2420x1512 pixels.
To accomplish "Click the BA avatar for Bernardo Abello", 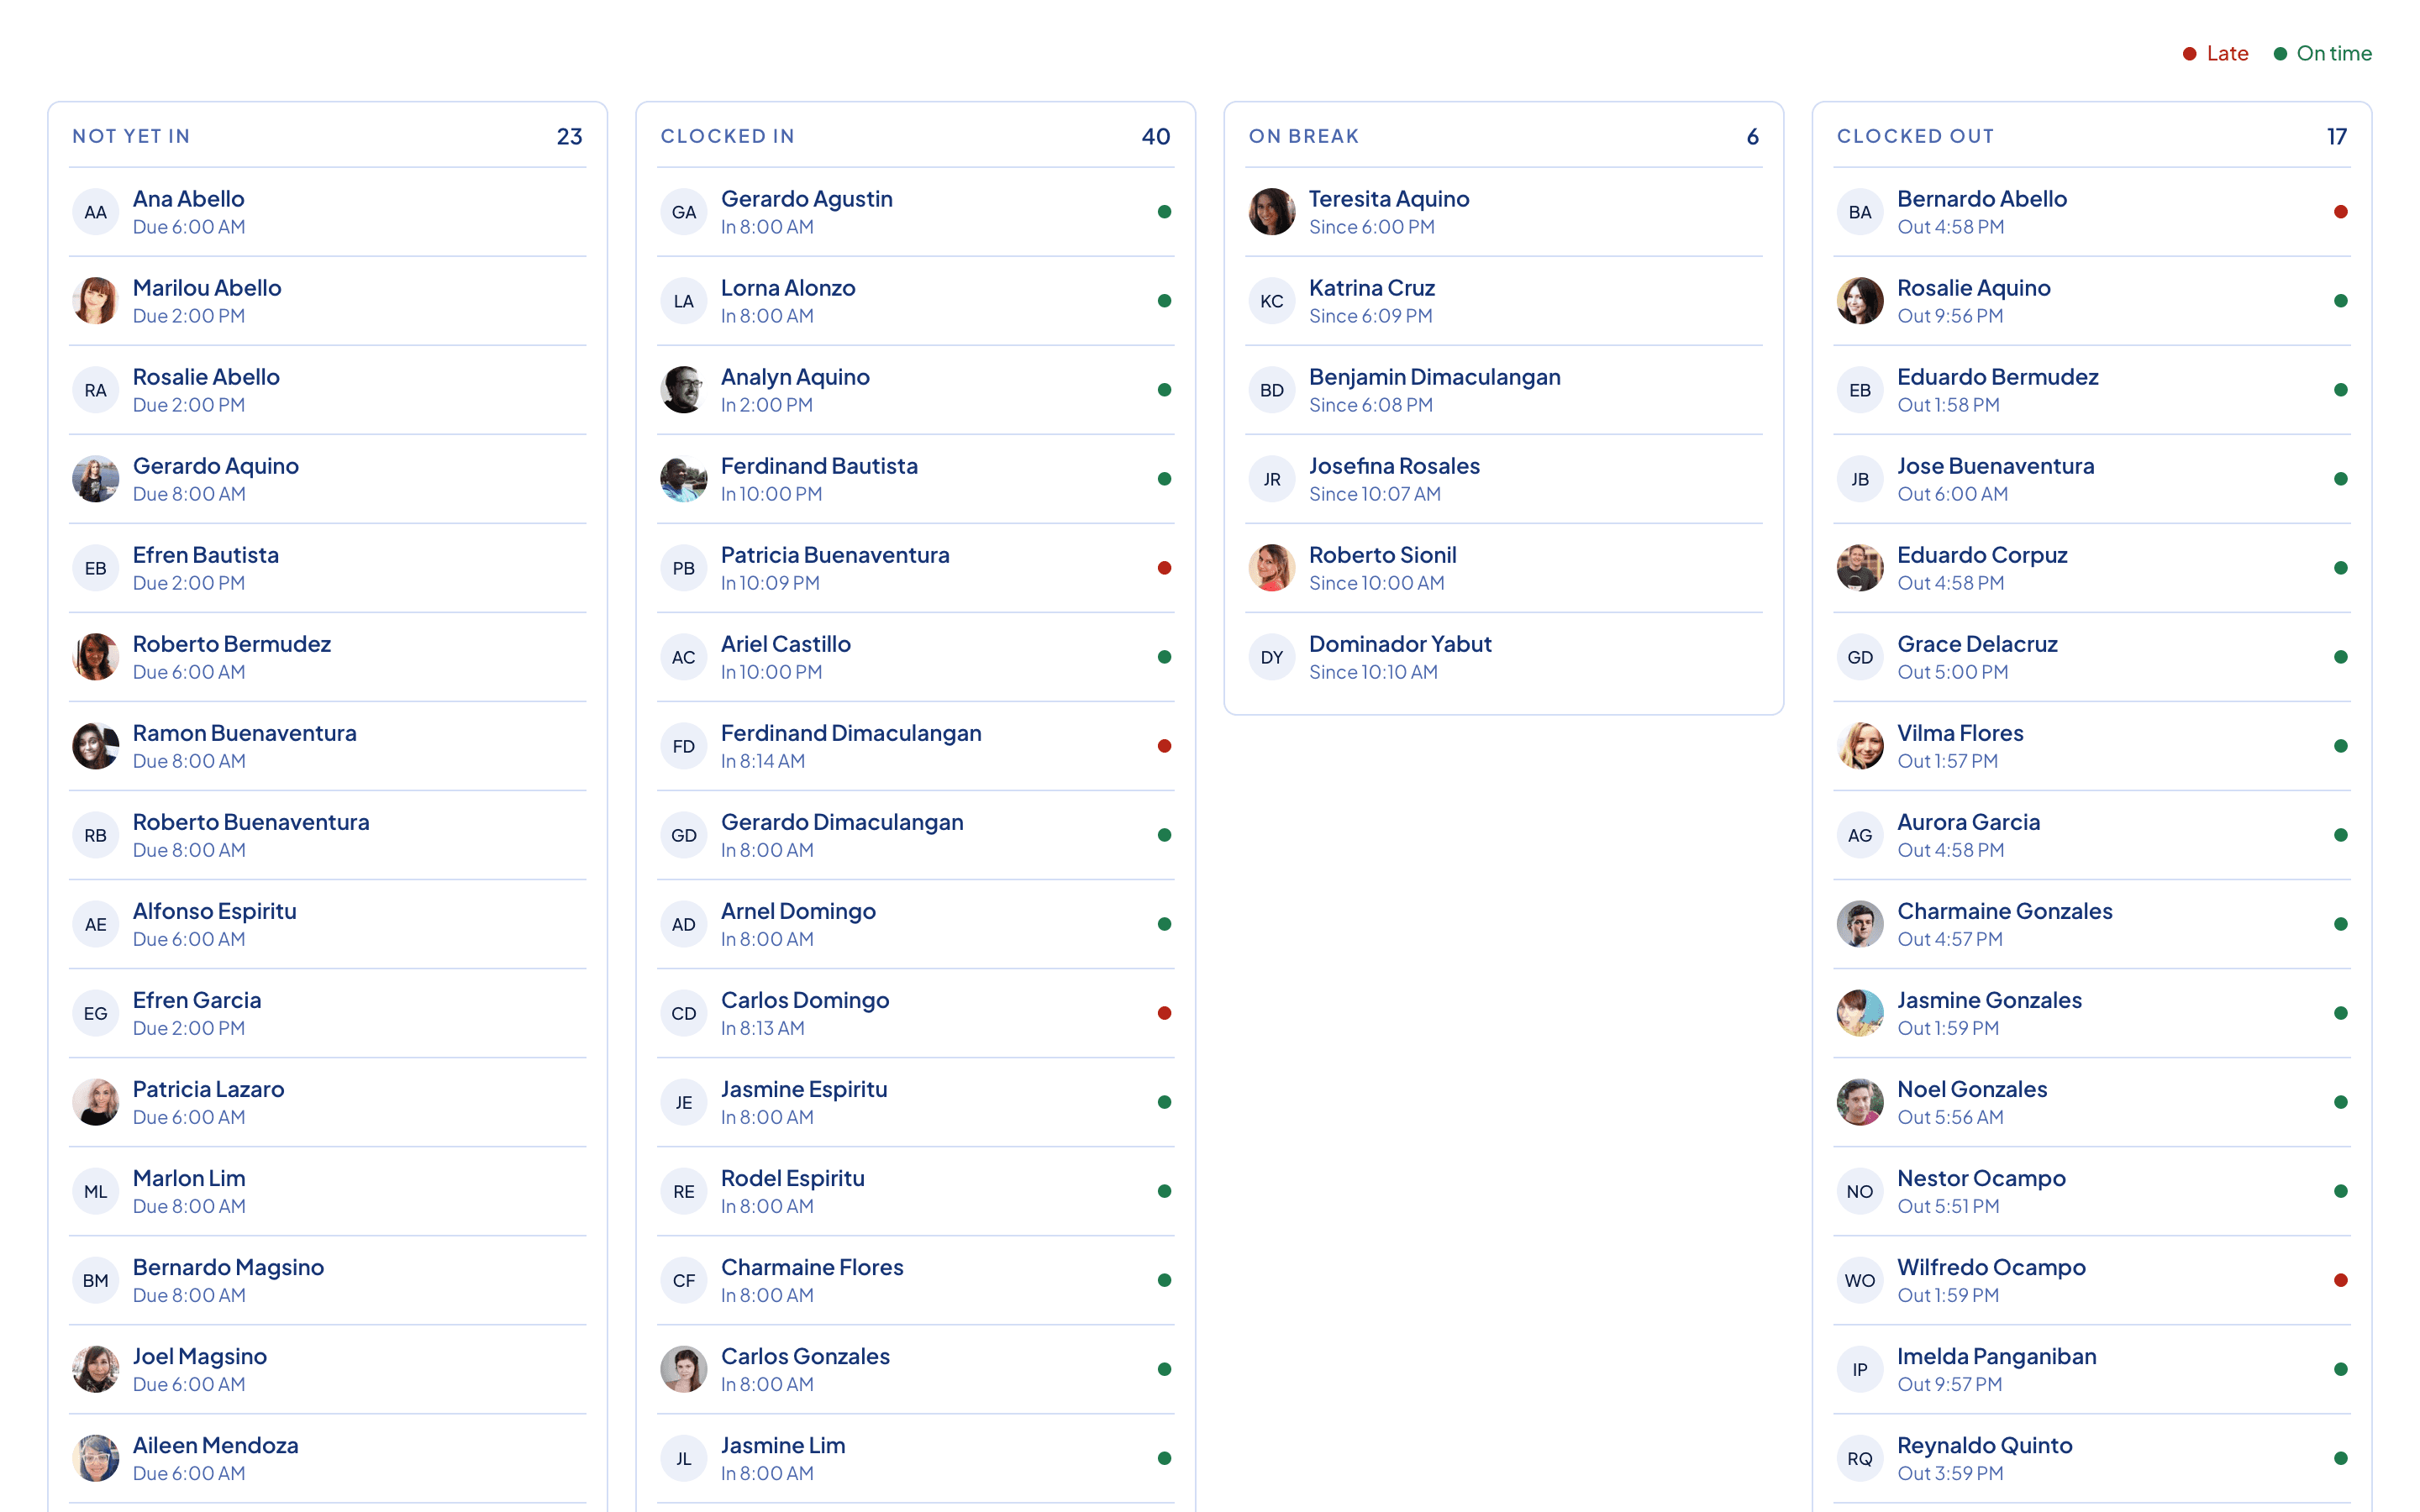I will (1859, 212).
